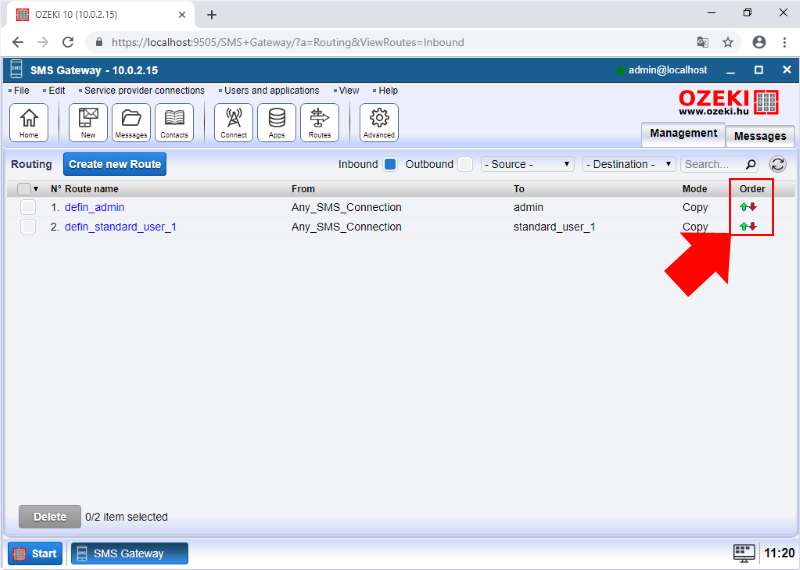This screenshot has width=800, height=570.
Task: Open a new browser tab
Action: (x=212, y=15)
